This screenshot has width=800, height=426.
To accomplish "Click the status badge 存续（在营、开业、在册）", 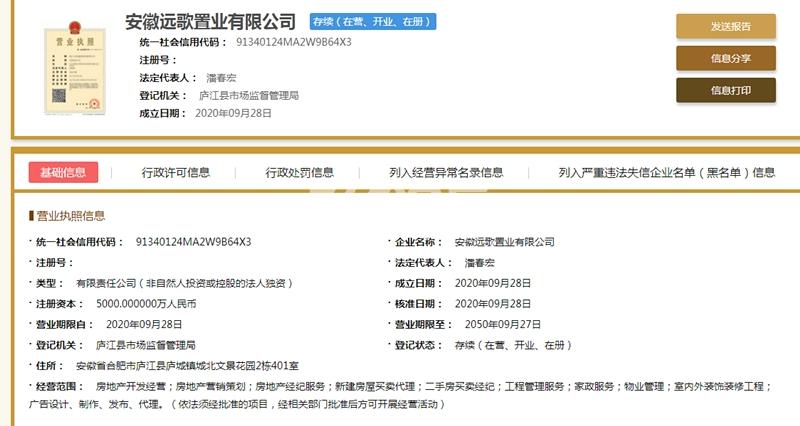I will click(373, 21).
